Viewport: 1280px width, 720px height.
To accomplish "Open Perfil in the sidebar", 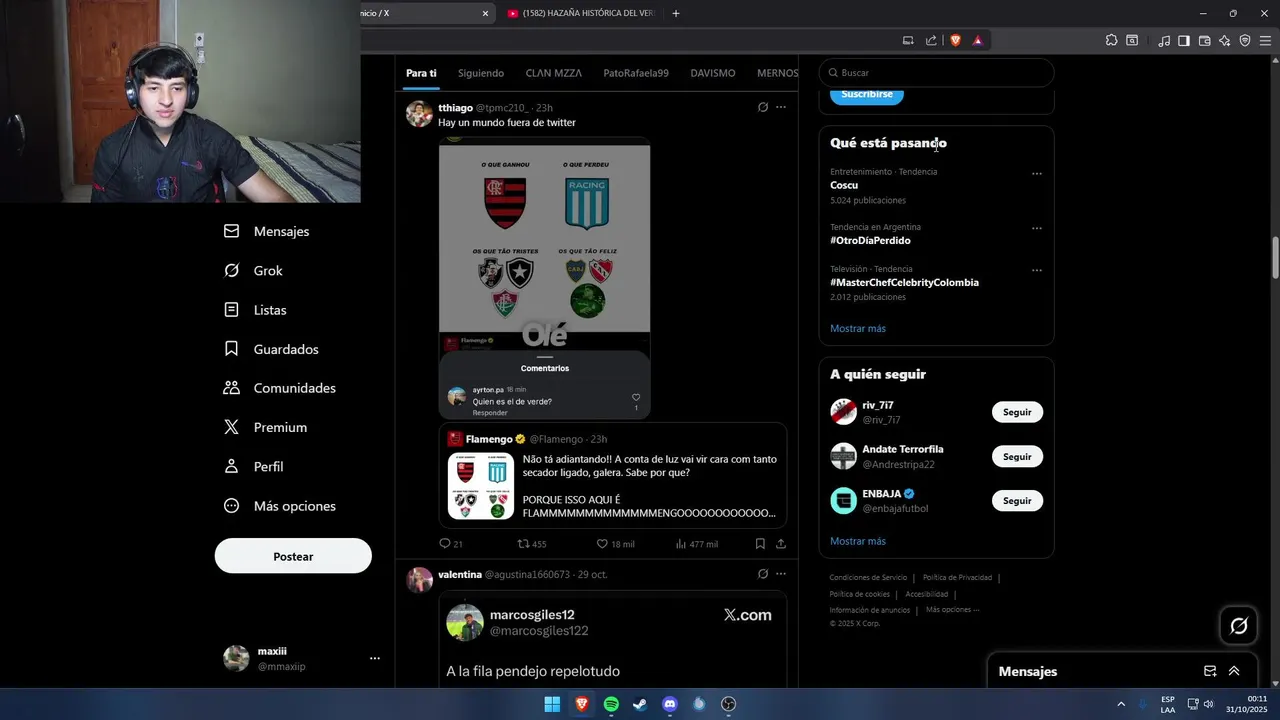I will [x=254, y=467].
